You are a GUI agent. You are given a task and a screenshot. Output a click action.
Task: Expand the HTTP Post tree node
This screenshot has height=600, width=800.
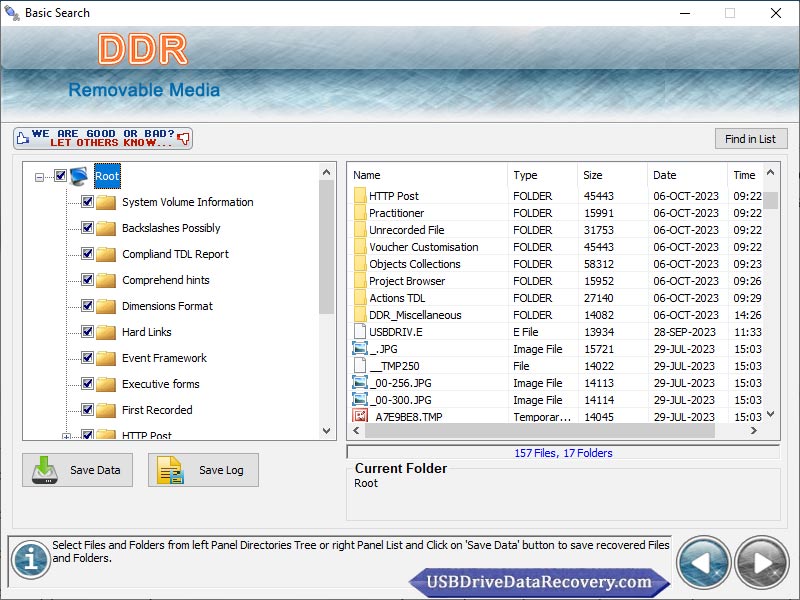tap(66, 437)
